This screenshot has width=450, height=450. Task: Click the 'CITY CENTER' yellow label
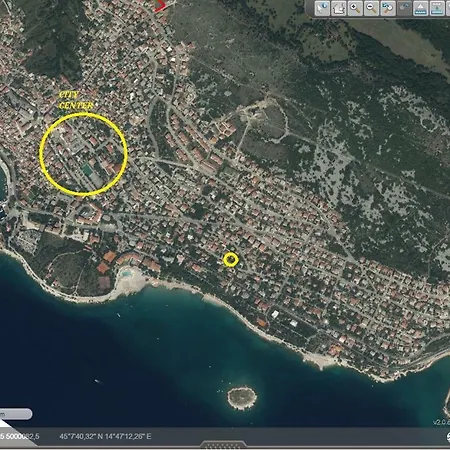75,100
